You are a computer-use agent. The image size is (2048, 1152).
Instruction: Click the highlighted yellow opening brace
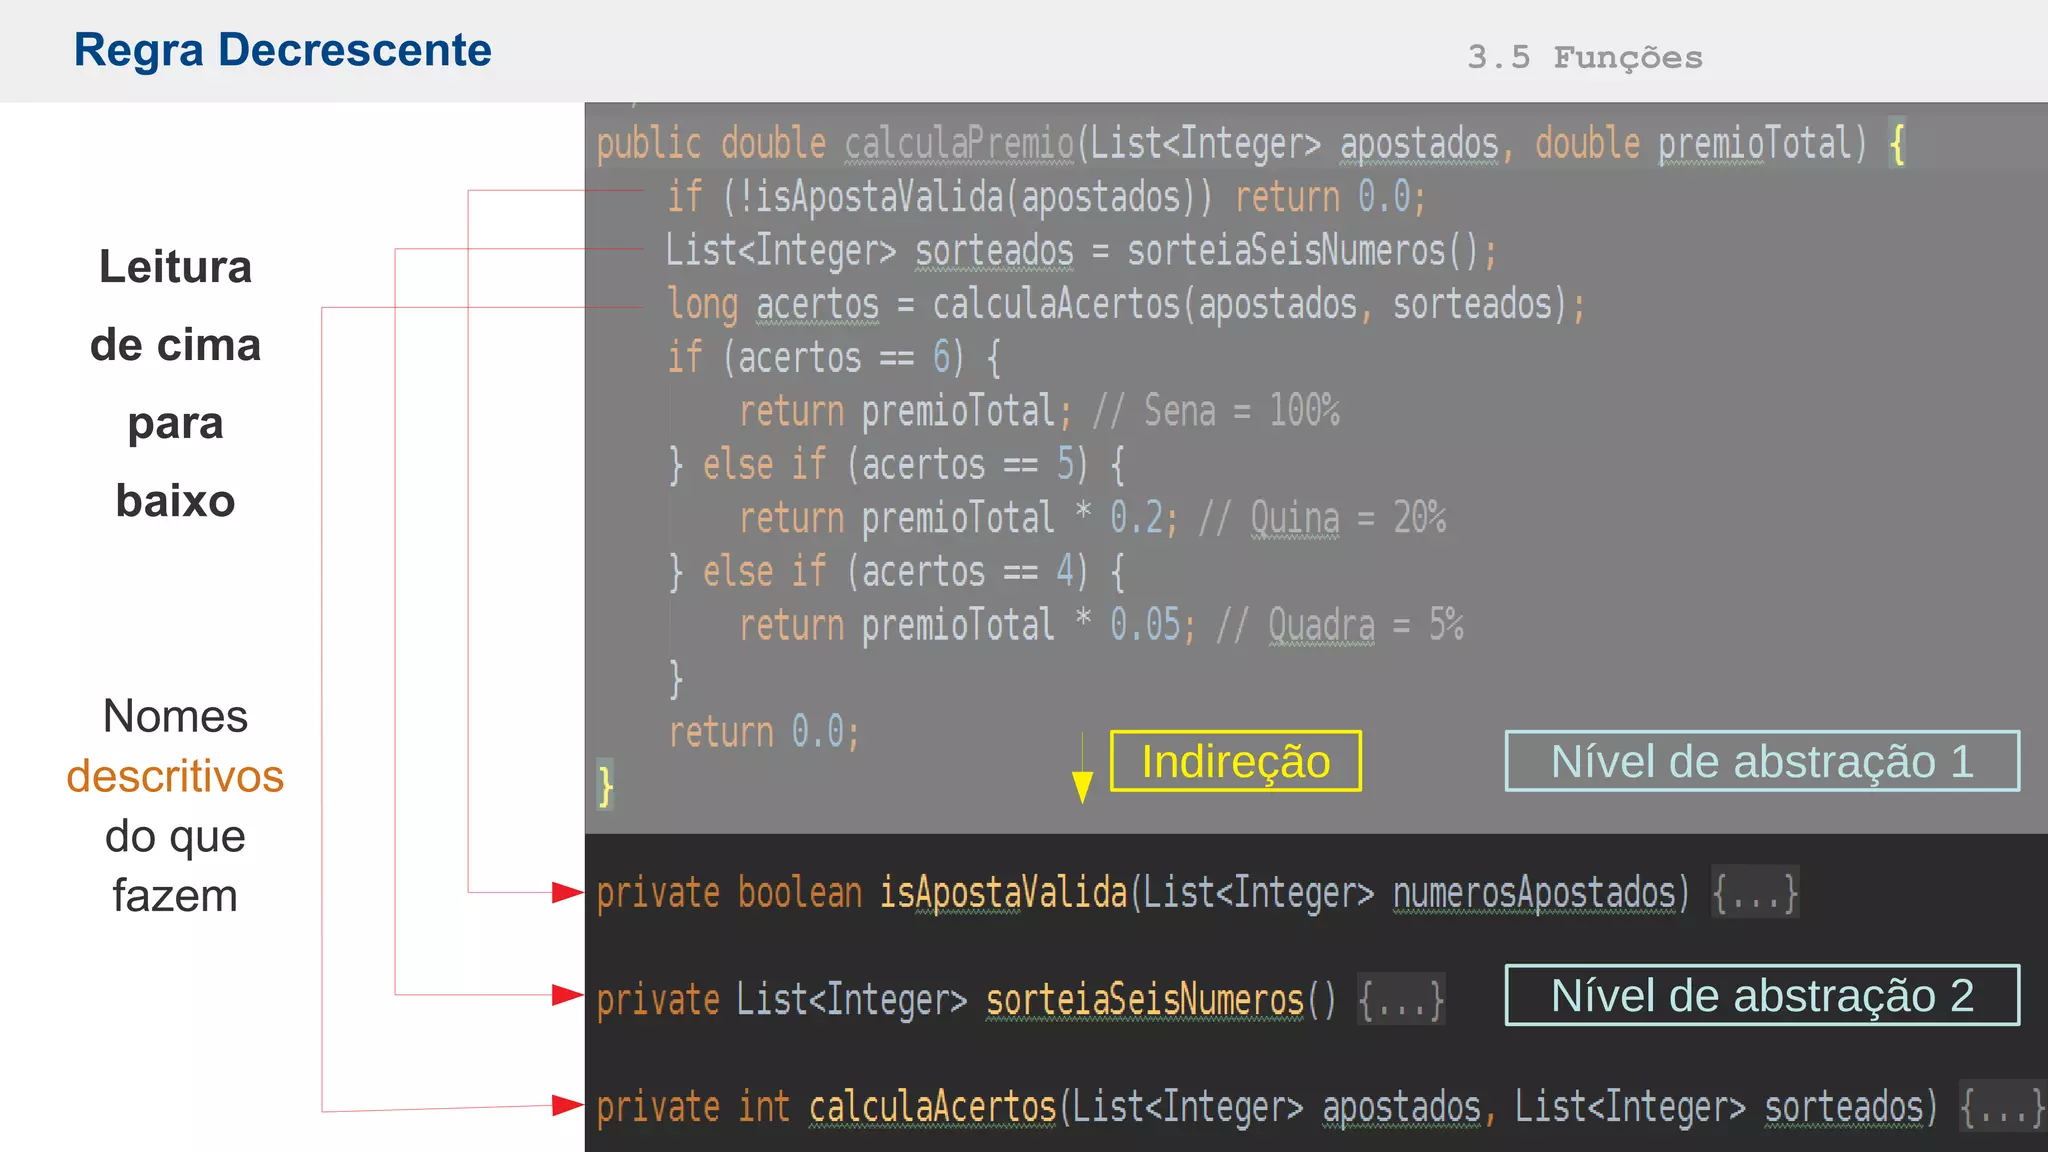1897,143
